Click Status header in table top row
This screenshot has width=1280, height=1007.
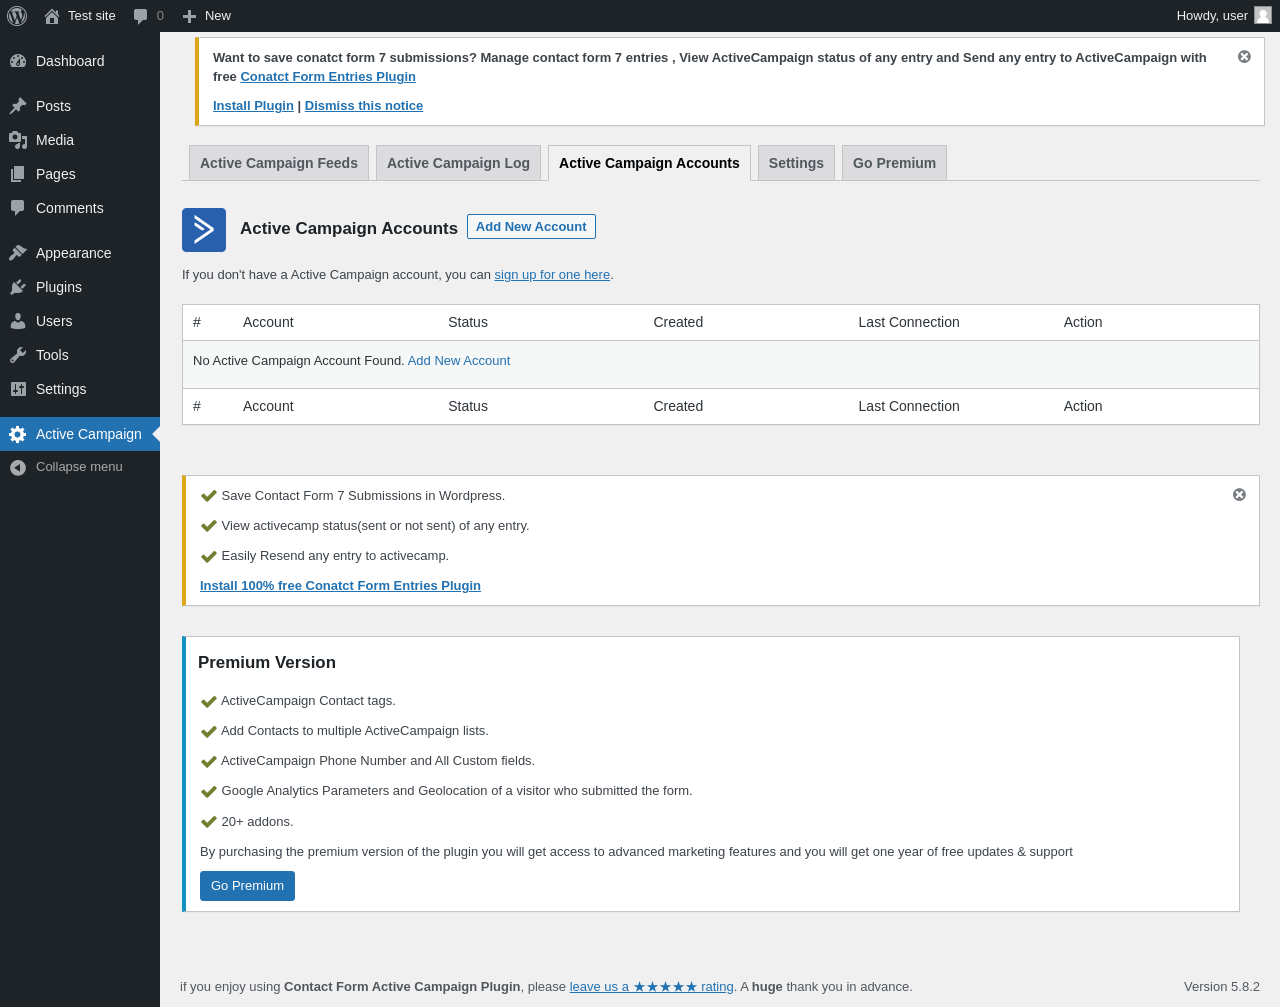coord(468,322)
